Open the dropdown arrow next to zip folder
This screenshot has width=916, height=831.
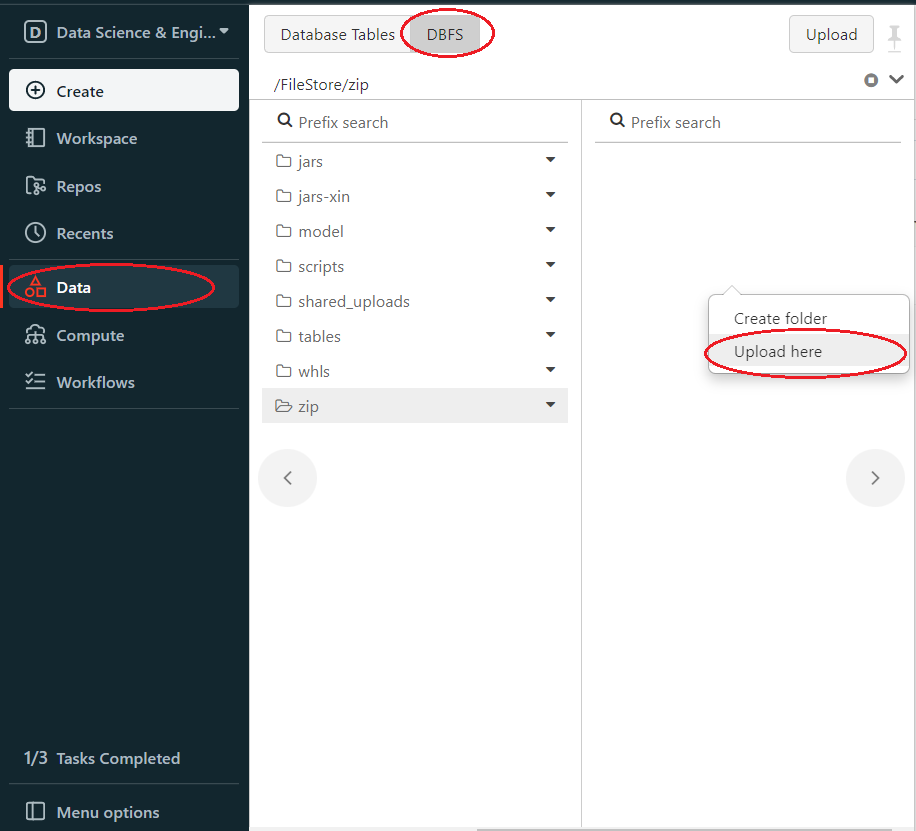pos(550,405)
